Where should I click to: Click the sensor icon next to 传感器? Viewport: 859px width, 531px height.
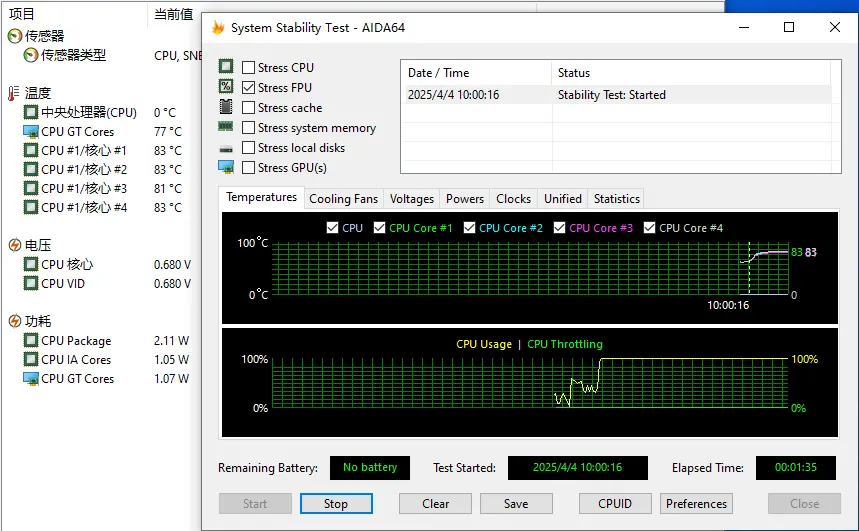click(15, 36)
